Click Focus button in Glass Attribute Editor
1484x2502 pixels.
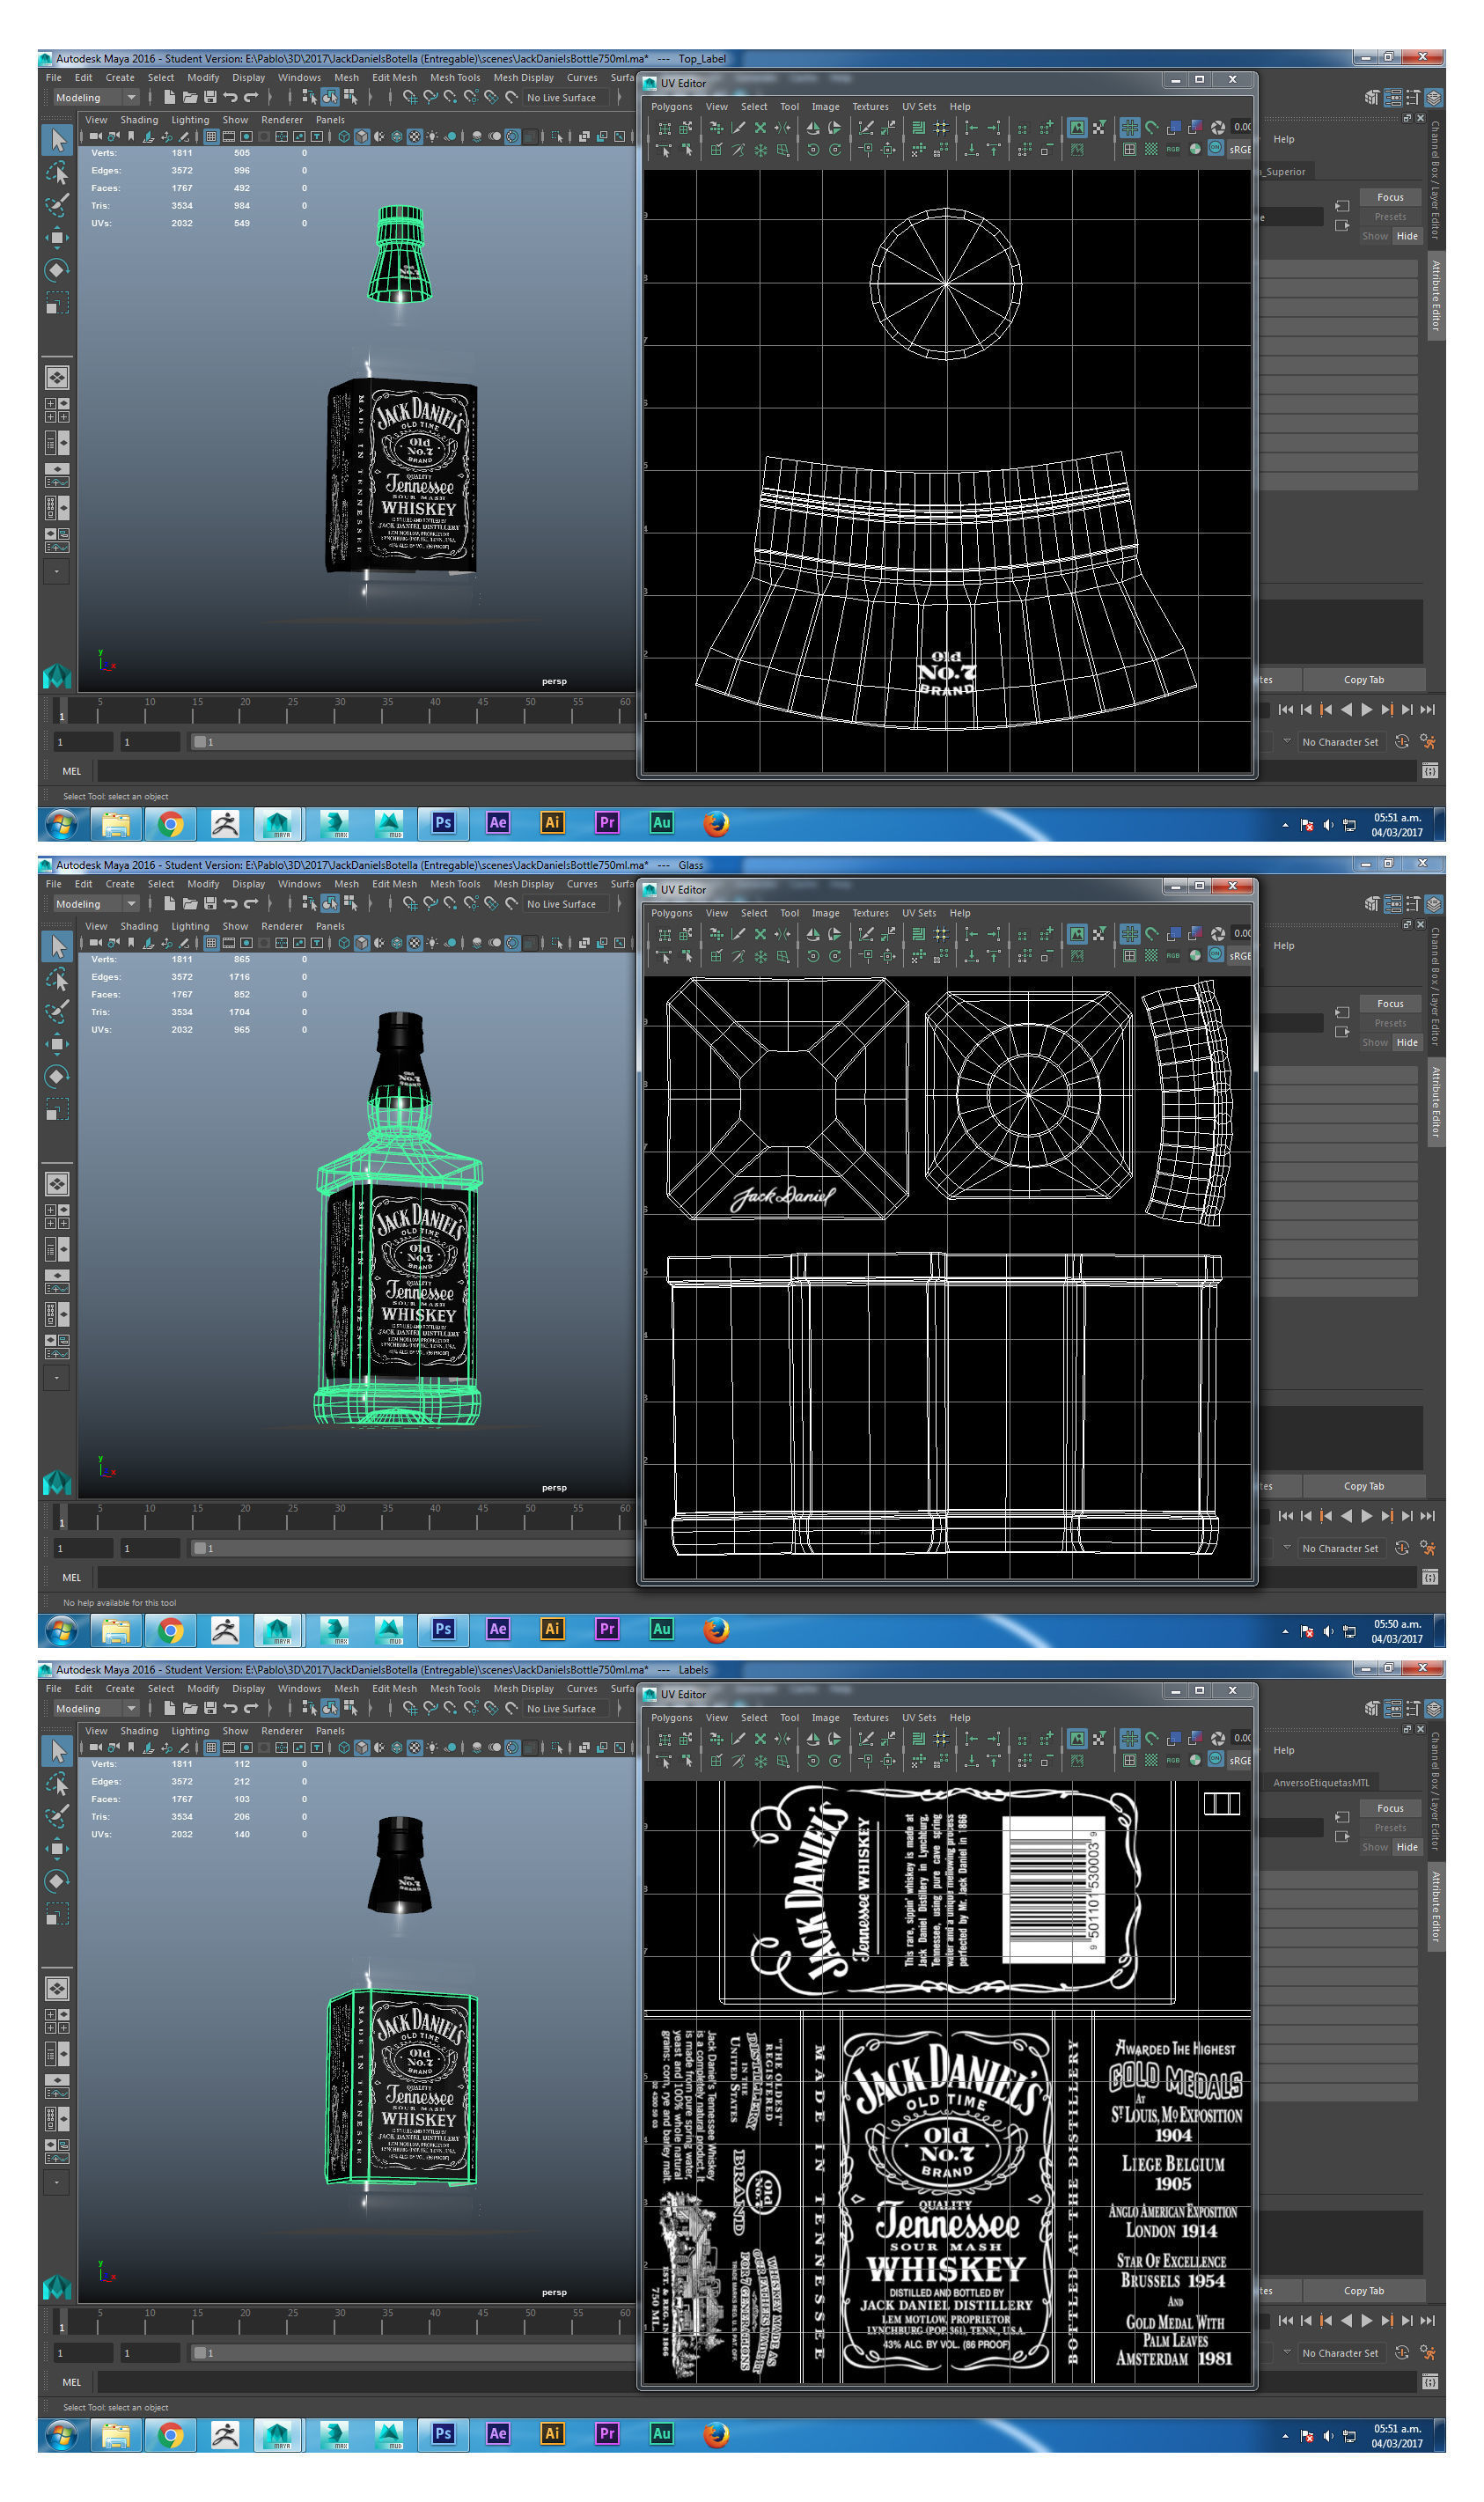pyautogui.click(x=1390, y=1003)
